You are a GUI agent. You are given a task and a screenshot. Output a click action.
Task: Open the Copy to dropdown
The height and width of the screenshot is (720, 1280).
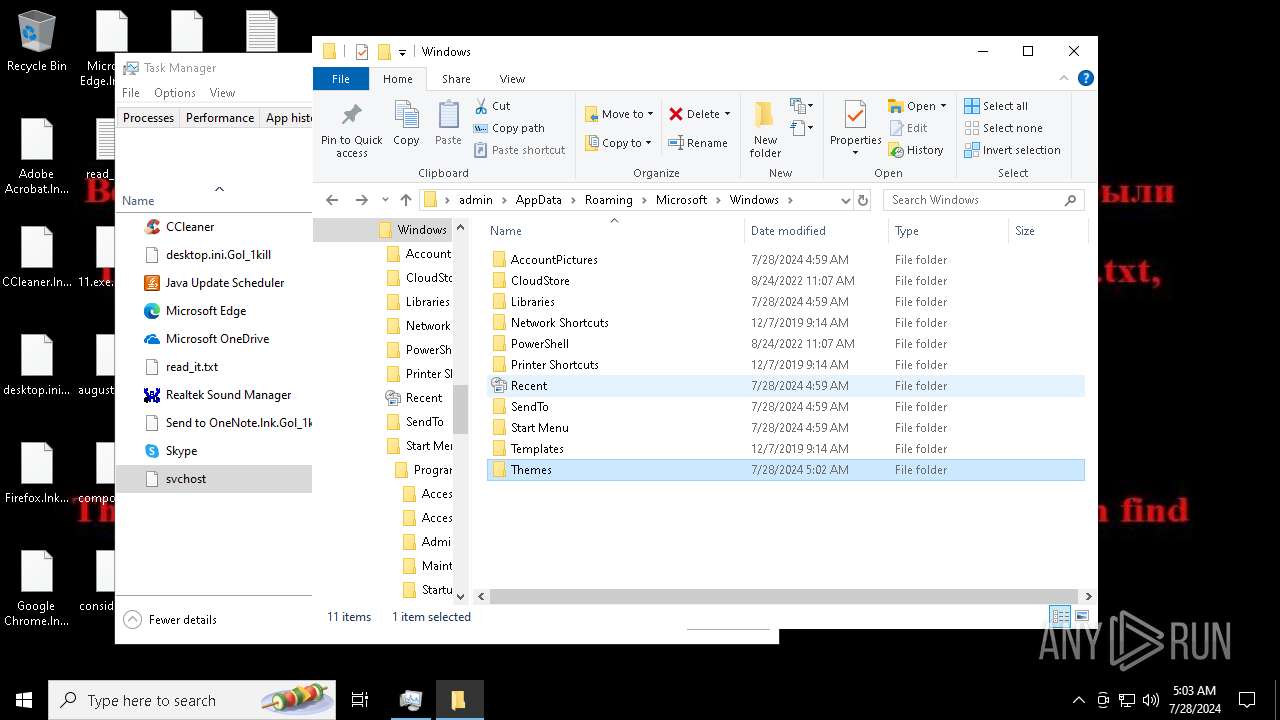(618, 143)
